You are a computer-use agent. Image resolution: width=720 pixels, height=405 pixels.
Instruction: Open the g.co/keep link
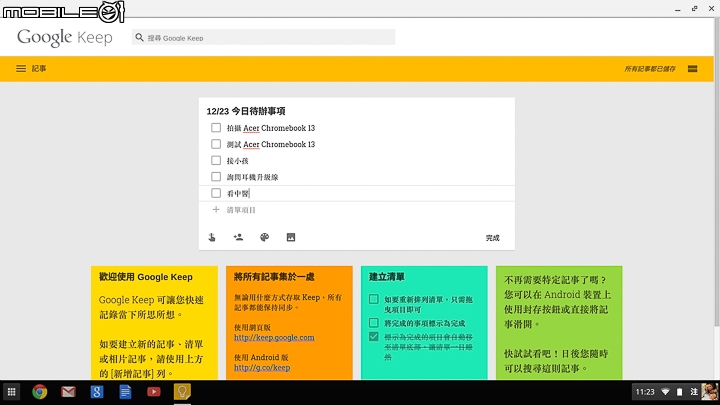tap(262, 367)
